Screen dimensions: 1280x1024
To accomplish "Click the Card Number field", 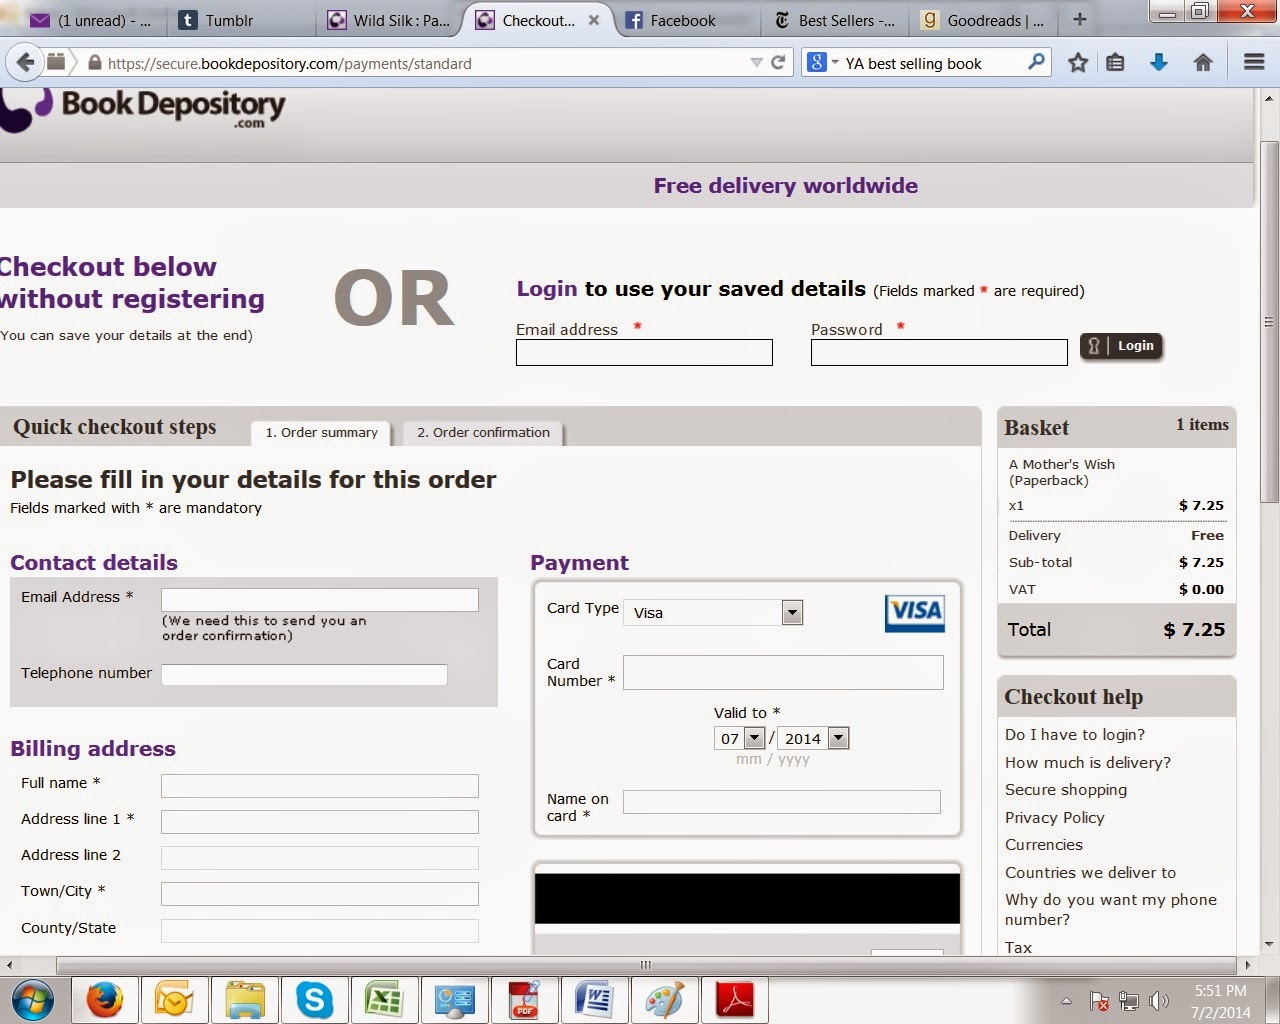I will click(x=783, y=672).
